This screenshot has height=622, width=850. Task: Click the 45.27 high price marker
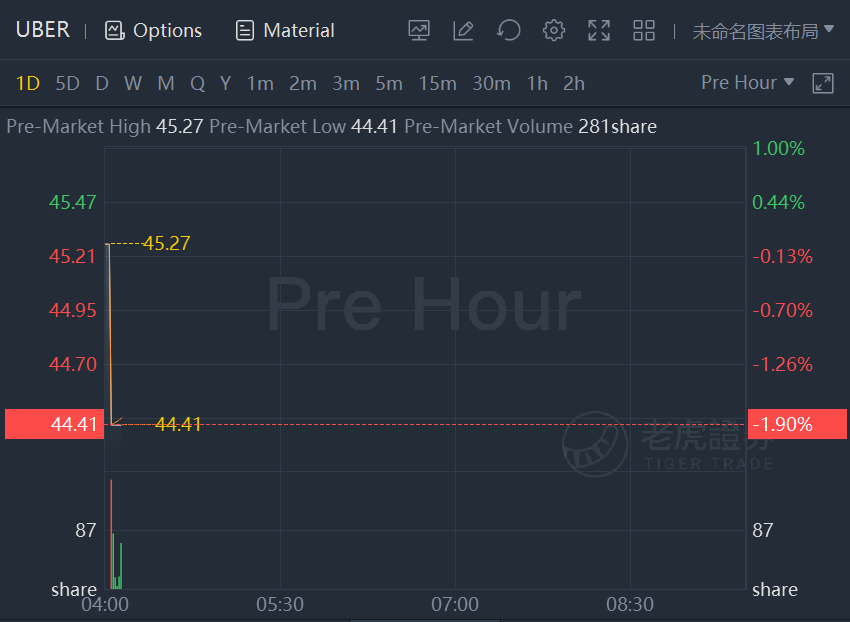click(x=166, y=243)
